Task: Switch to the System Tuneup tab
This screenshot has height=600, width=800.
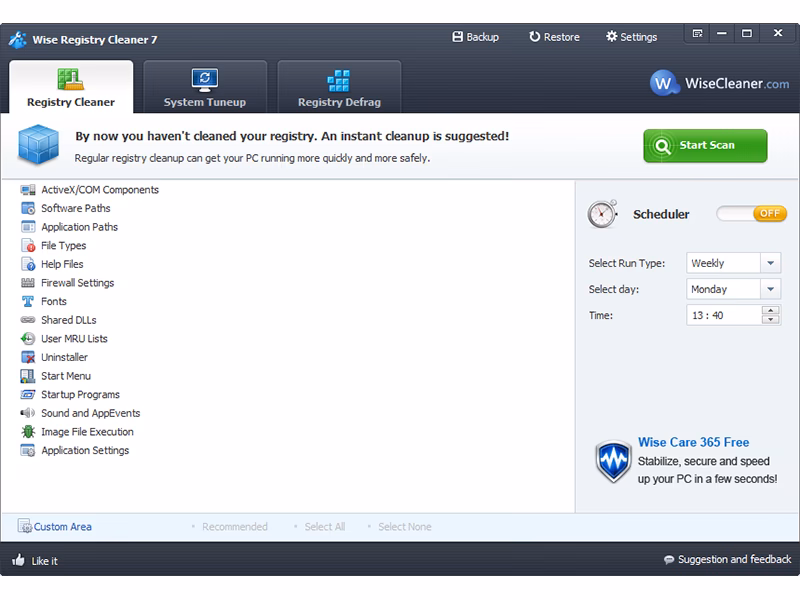Action: click(205, 88)
